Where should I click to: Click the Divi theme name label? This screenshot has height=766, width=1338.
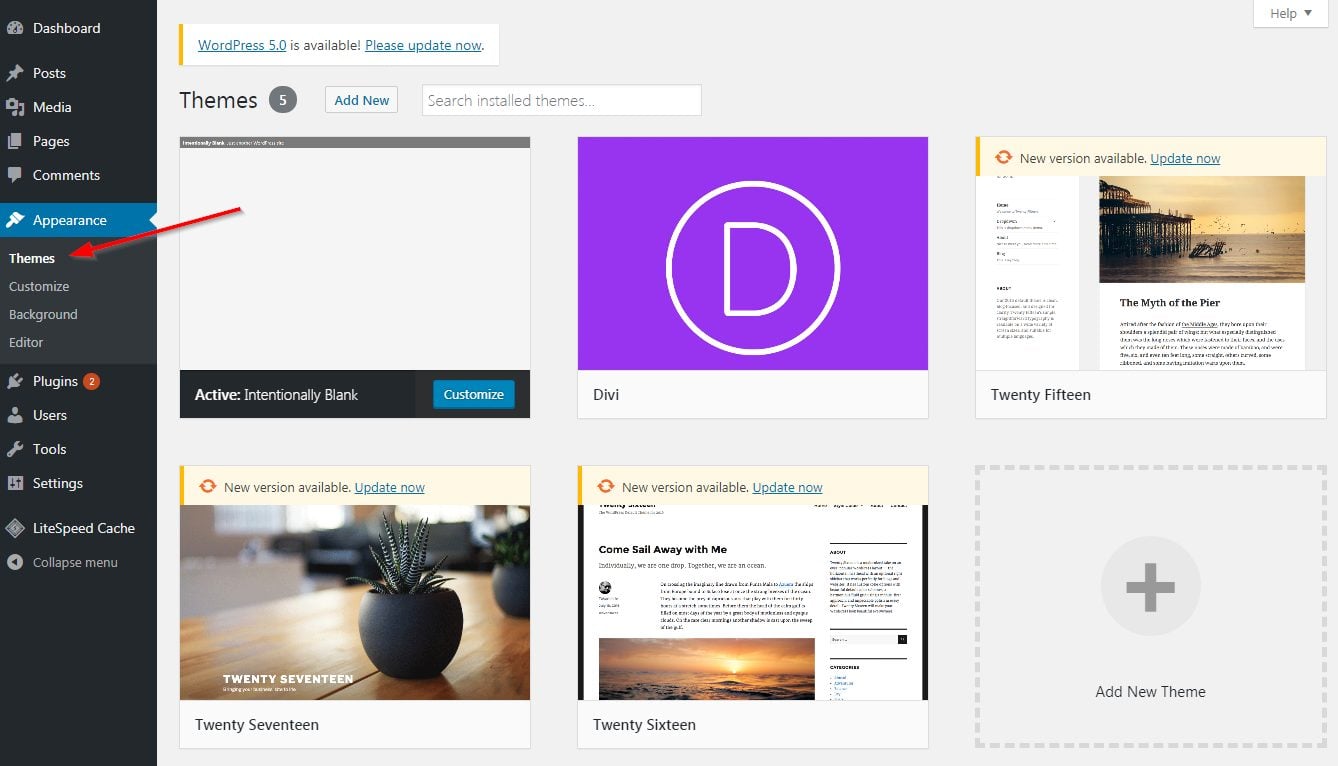tap(606, 394)
